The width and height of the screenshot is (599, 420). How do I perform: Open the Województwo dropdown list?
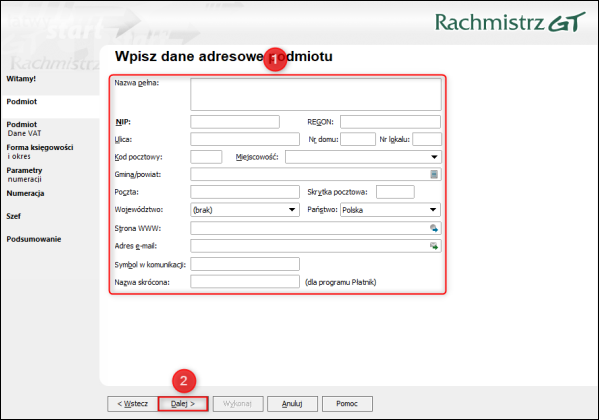[x=292, y=210]
